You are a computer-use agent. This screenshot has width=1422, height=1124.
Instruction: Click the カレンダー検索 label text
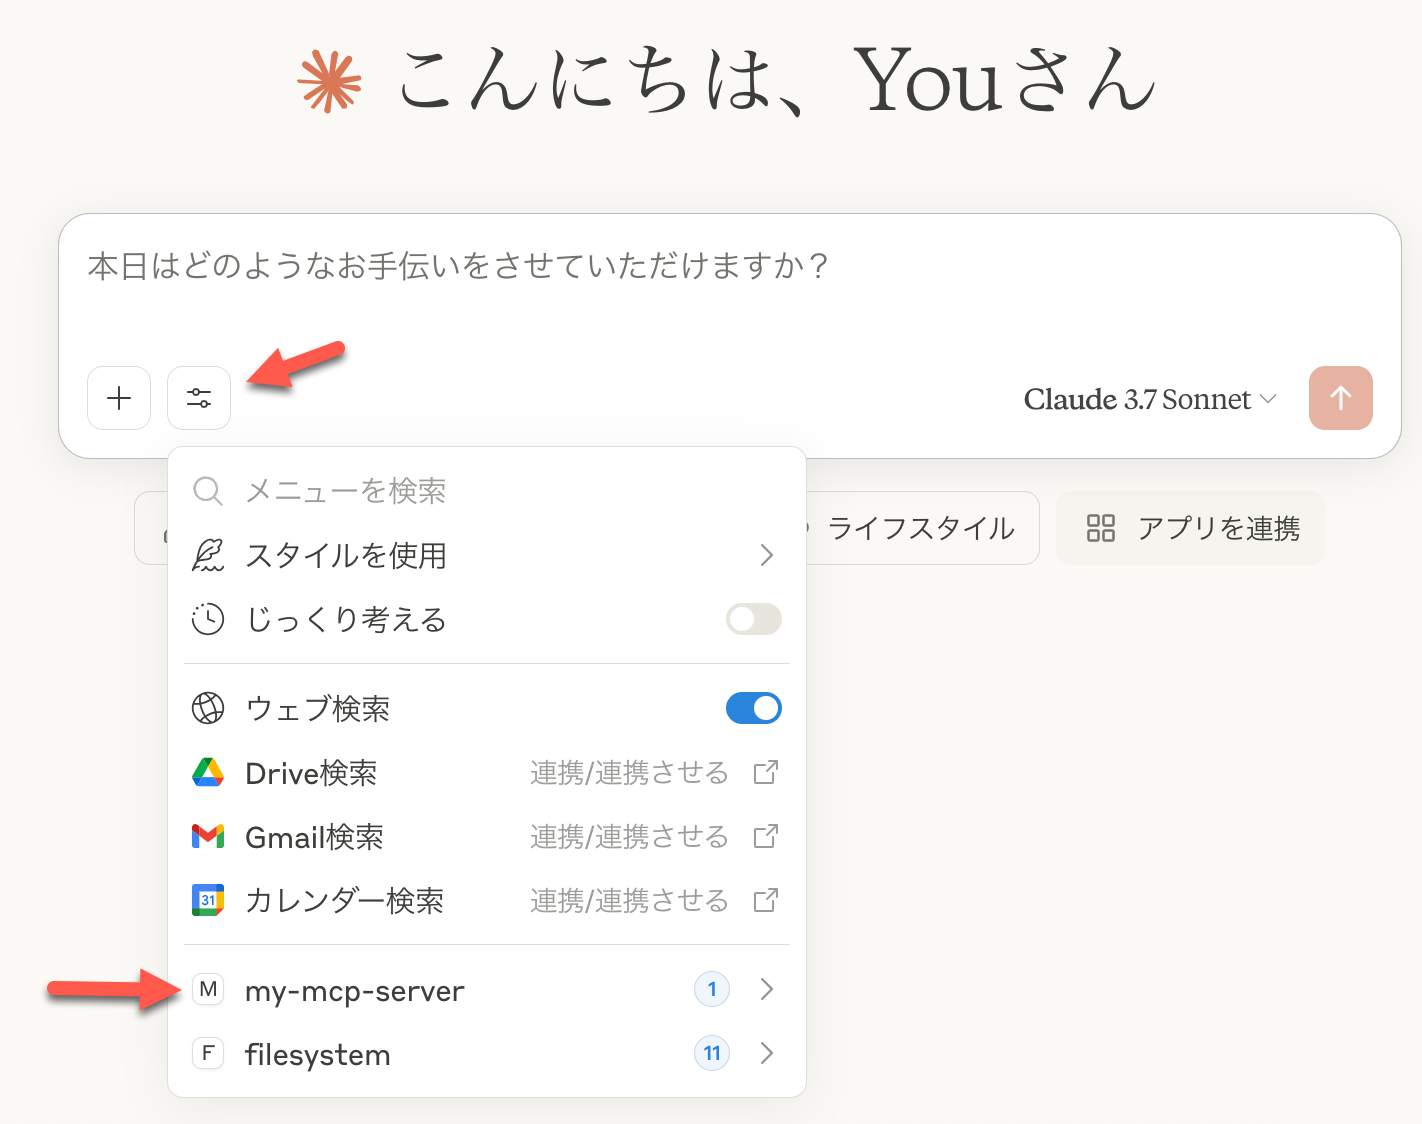click(345, 901)
